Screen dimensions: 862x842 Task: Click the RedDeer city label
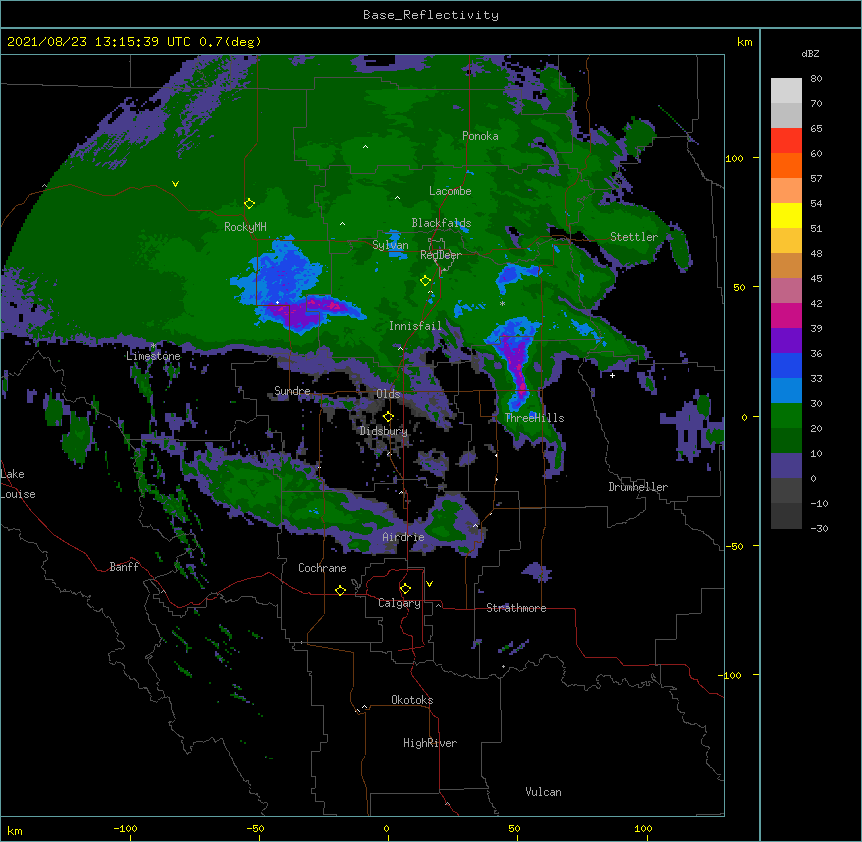pyautogui.click(x=440, y=255)
